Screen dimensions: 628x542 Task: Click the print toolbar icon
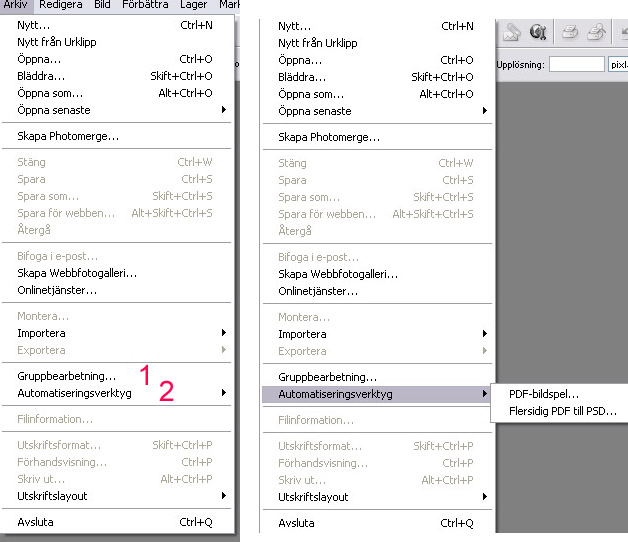pos(570,32)
